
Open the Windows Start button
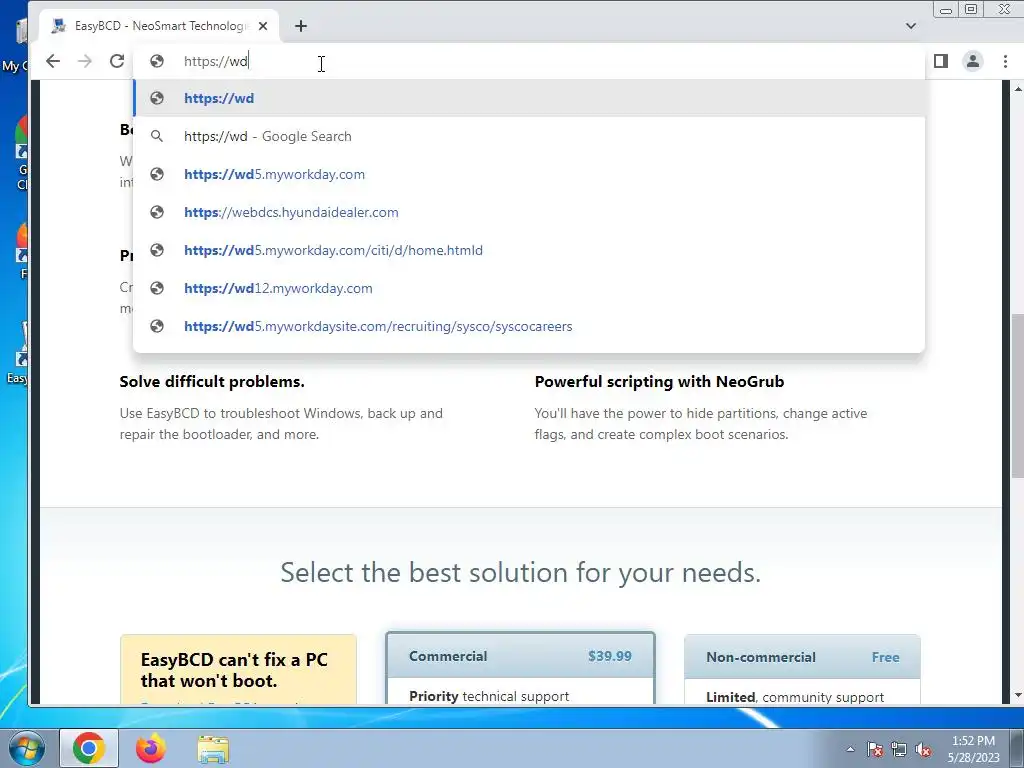coord(26,748)
